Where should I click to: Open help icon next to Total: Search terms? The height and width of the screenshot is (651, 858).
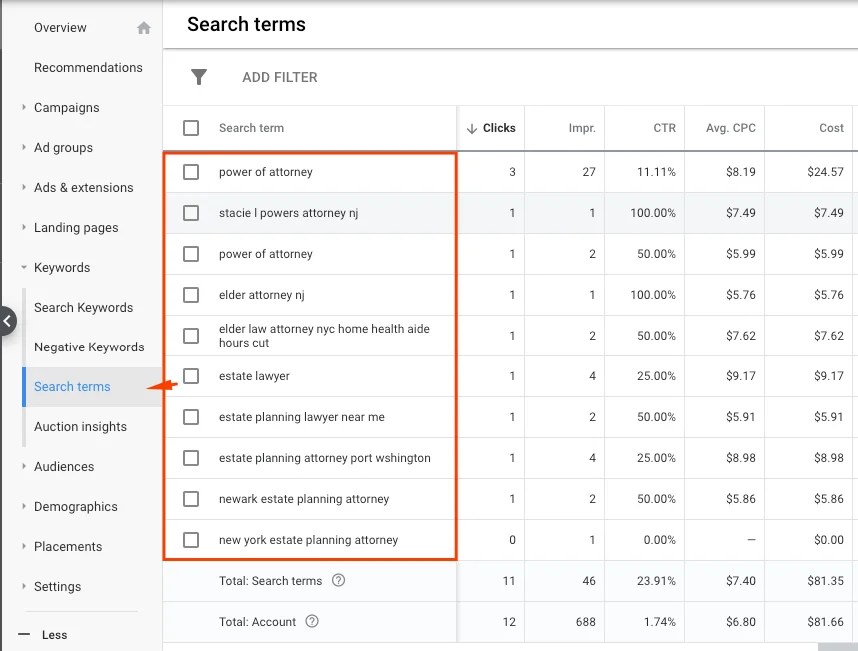pos(339,580)
